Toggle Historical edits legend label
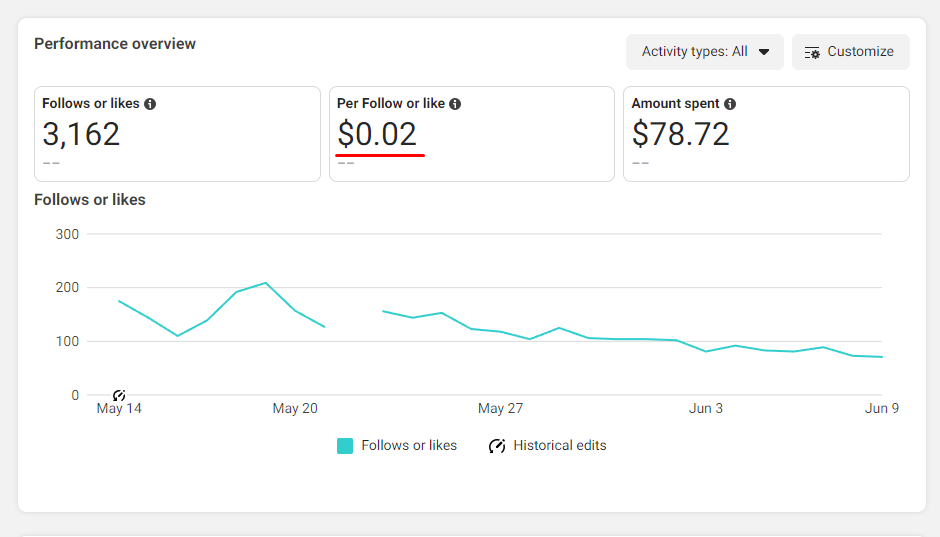The width and height of the screenshot is (940, 537). pyautogui.click(x=559, y=445)
